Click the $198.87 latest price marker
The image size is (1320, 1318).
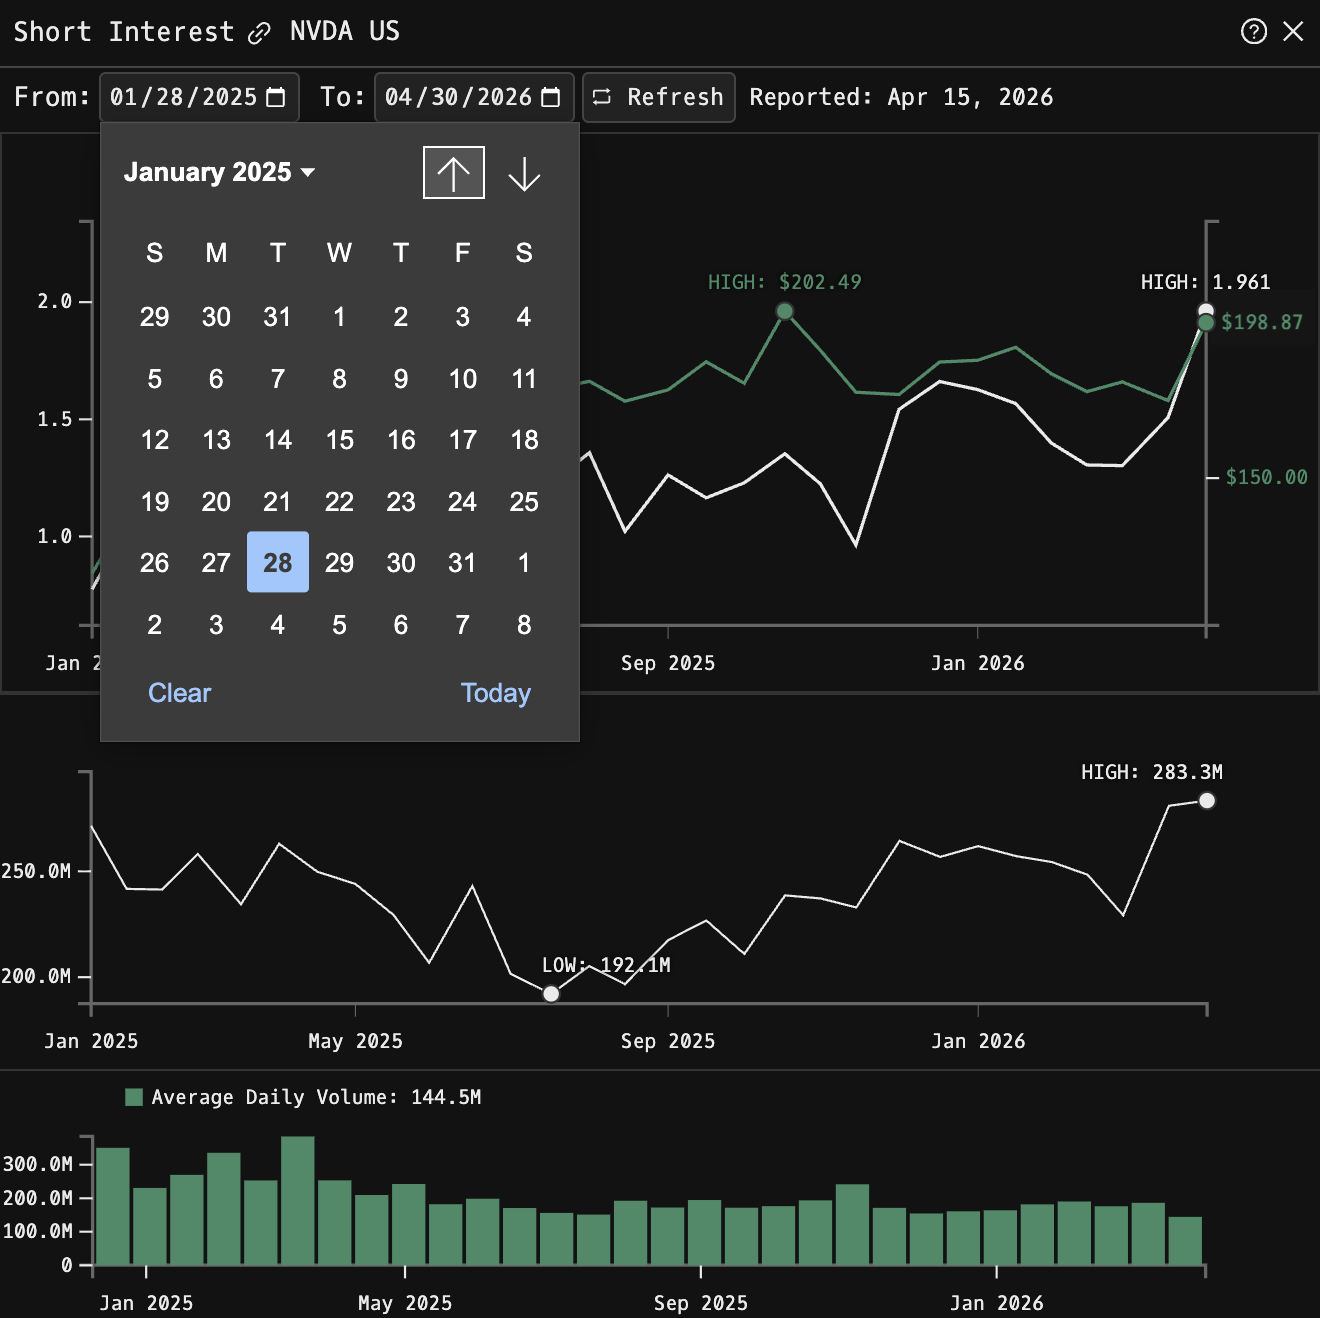pyautogui.click(x=1206, y=323)
